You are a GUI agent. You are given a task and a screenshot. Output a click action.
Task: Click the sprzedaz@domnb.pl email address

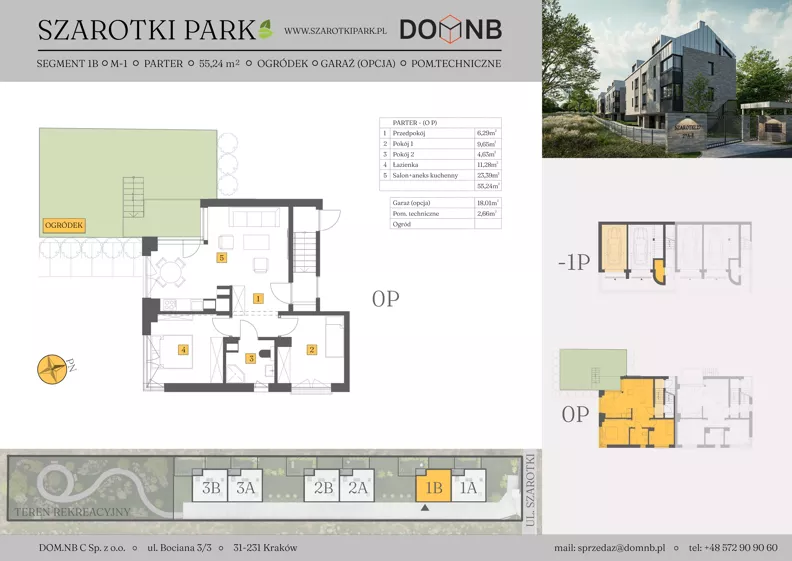tap(621, 547)
